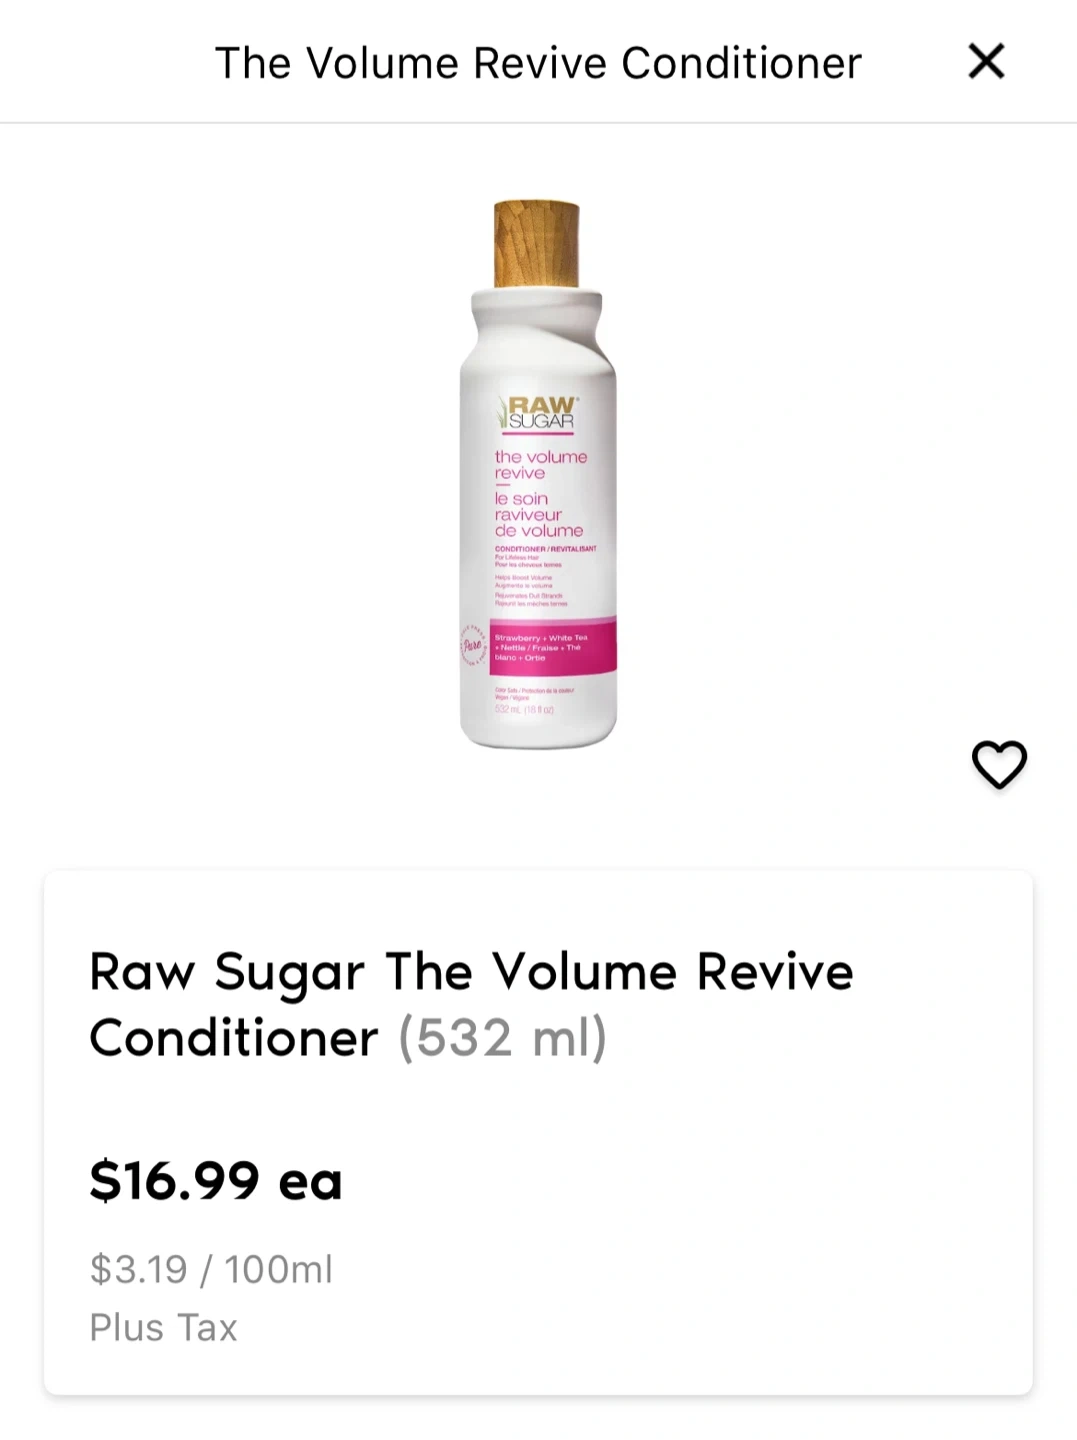Tap the small pink dash under "revive"

(502, 485)
